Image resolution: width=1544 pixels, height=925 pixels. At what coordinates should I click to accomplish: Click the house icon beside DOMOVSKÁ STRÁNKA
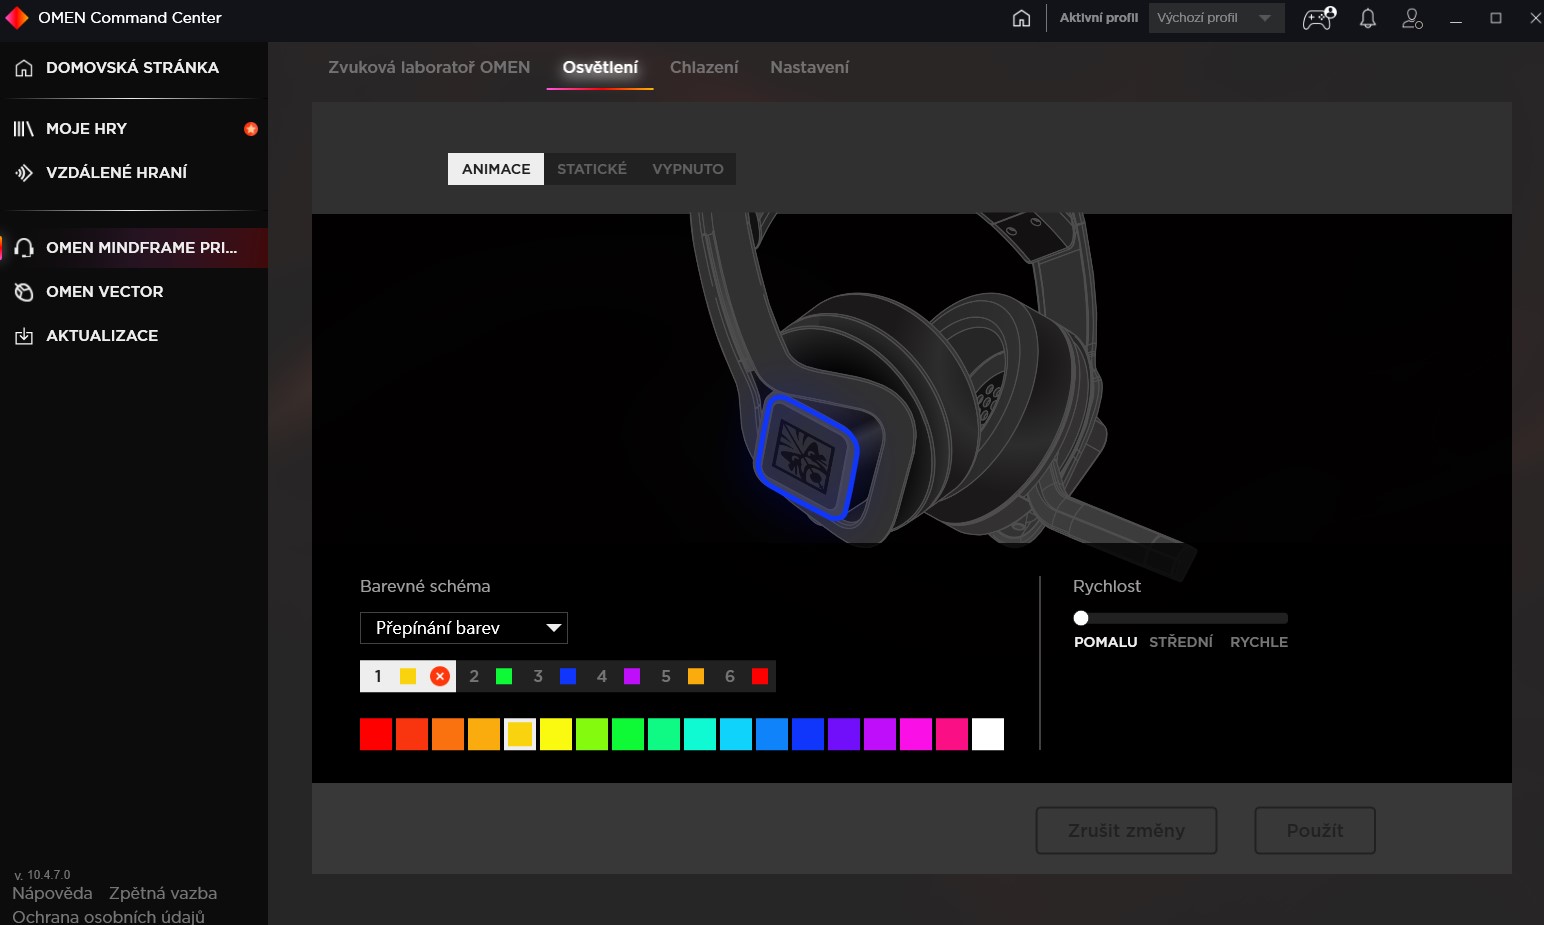coord(24,68)
